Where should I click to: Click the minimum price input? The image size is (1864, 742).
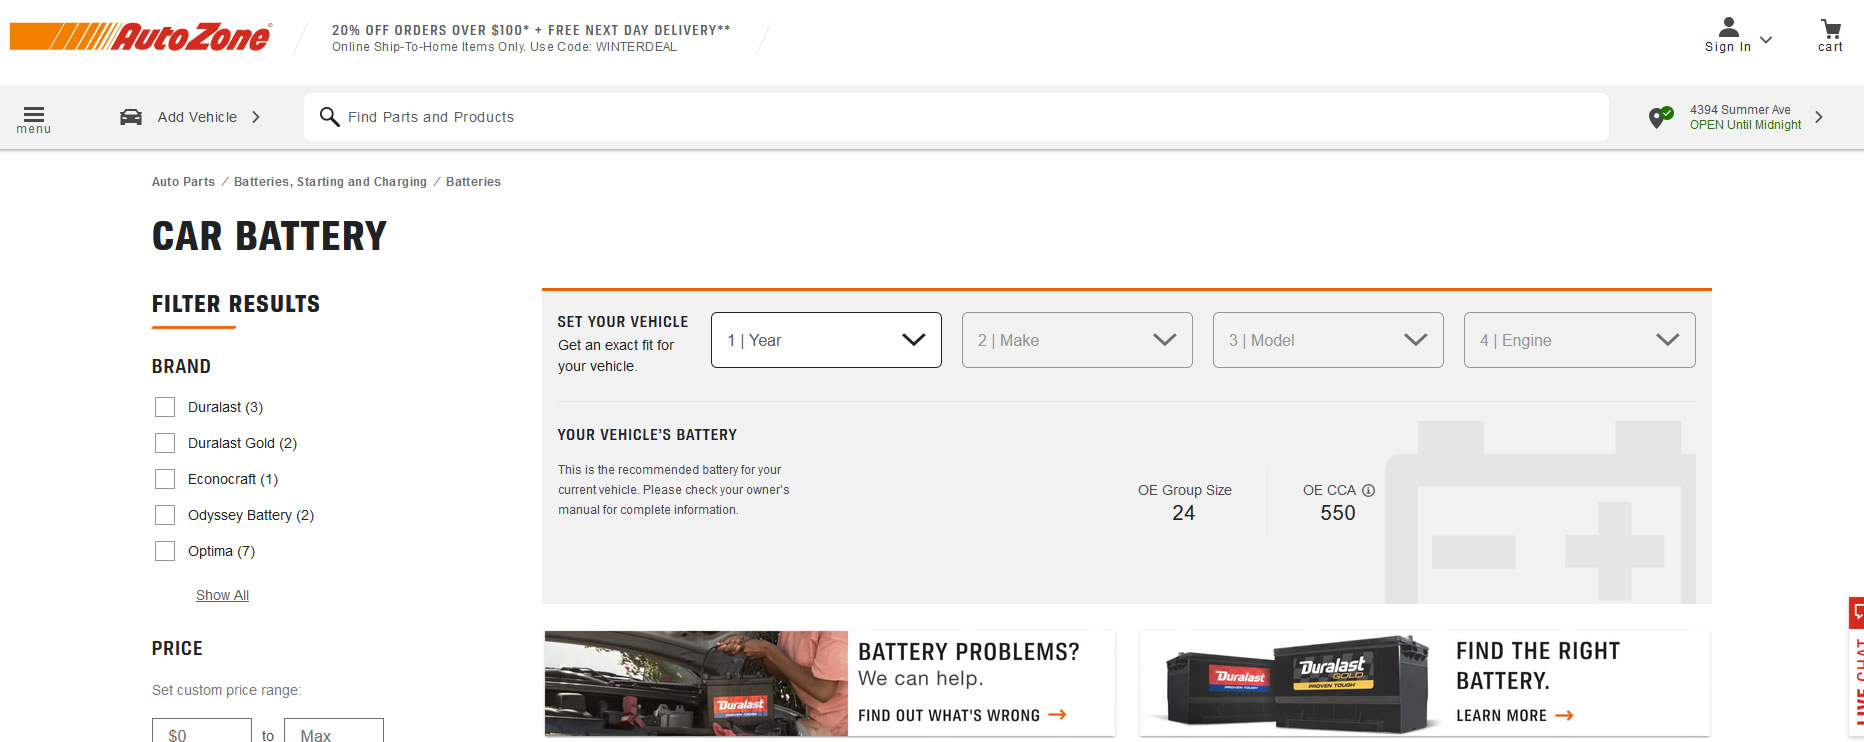coord(202,731)
